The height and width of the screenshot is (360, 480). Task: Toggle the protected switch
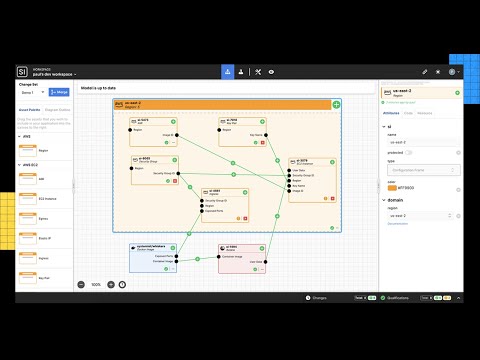(x=408, y=153)
